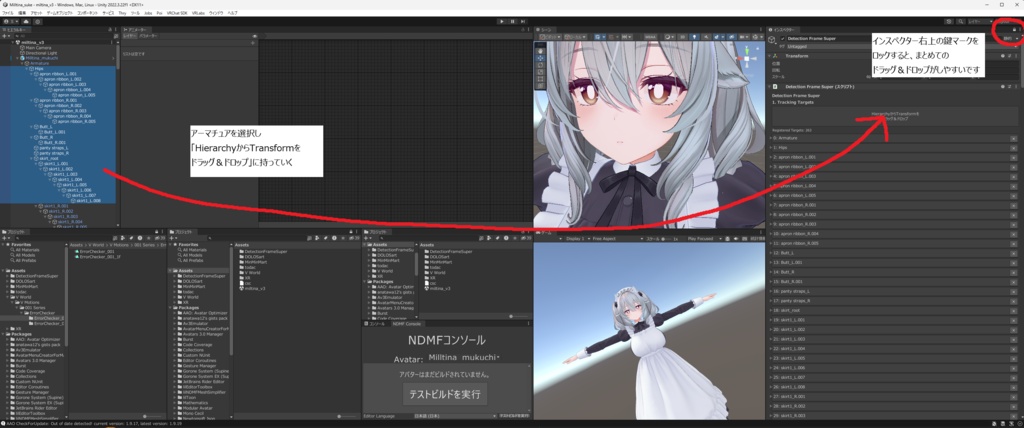Toggle the Inspector lock icon
Image resolution: width=1024 pixels, height=428 pixels.
click(x=1014, y=29)
